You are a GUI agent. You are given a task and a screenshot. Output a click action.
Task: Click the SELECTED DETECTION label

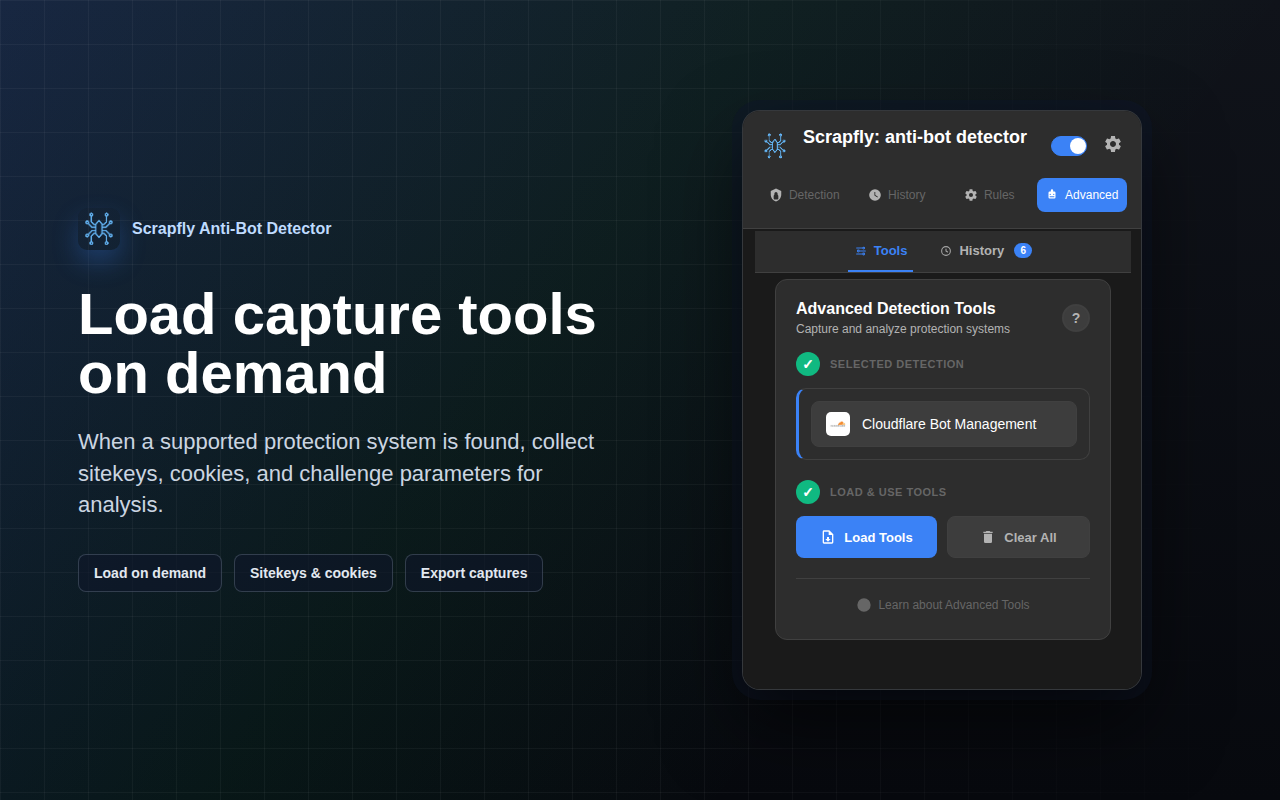point(897,364)
